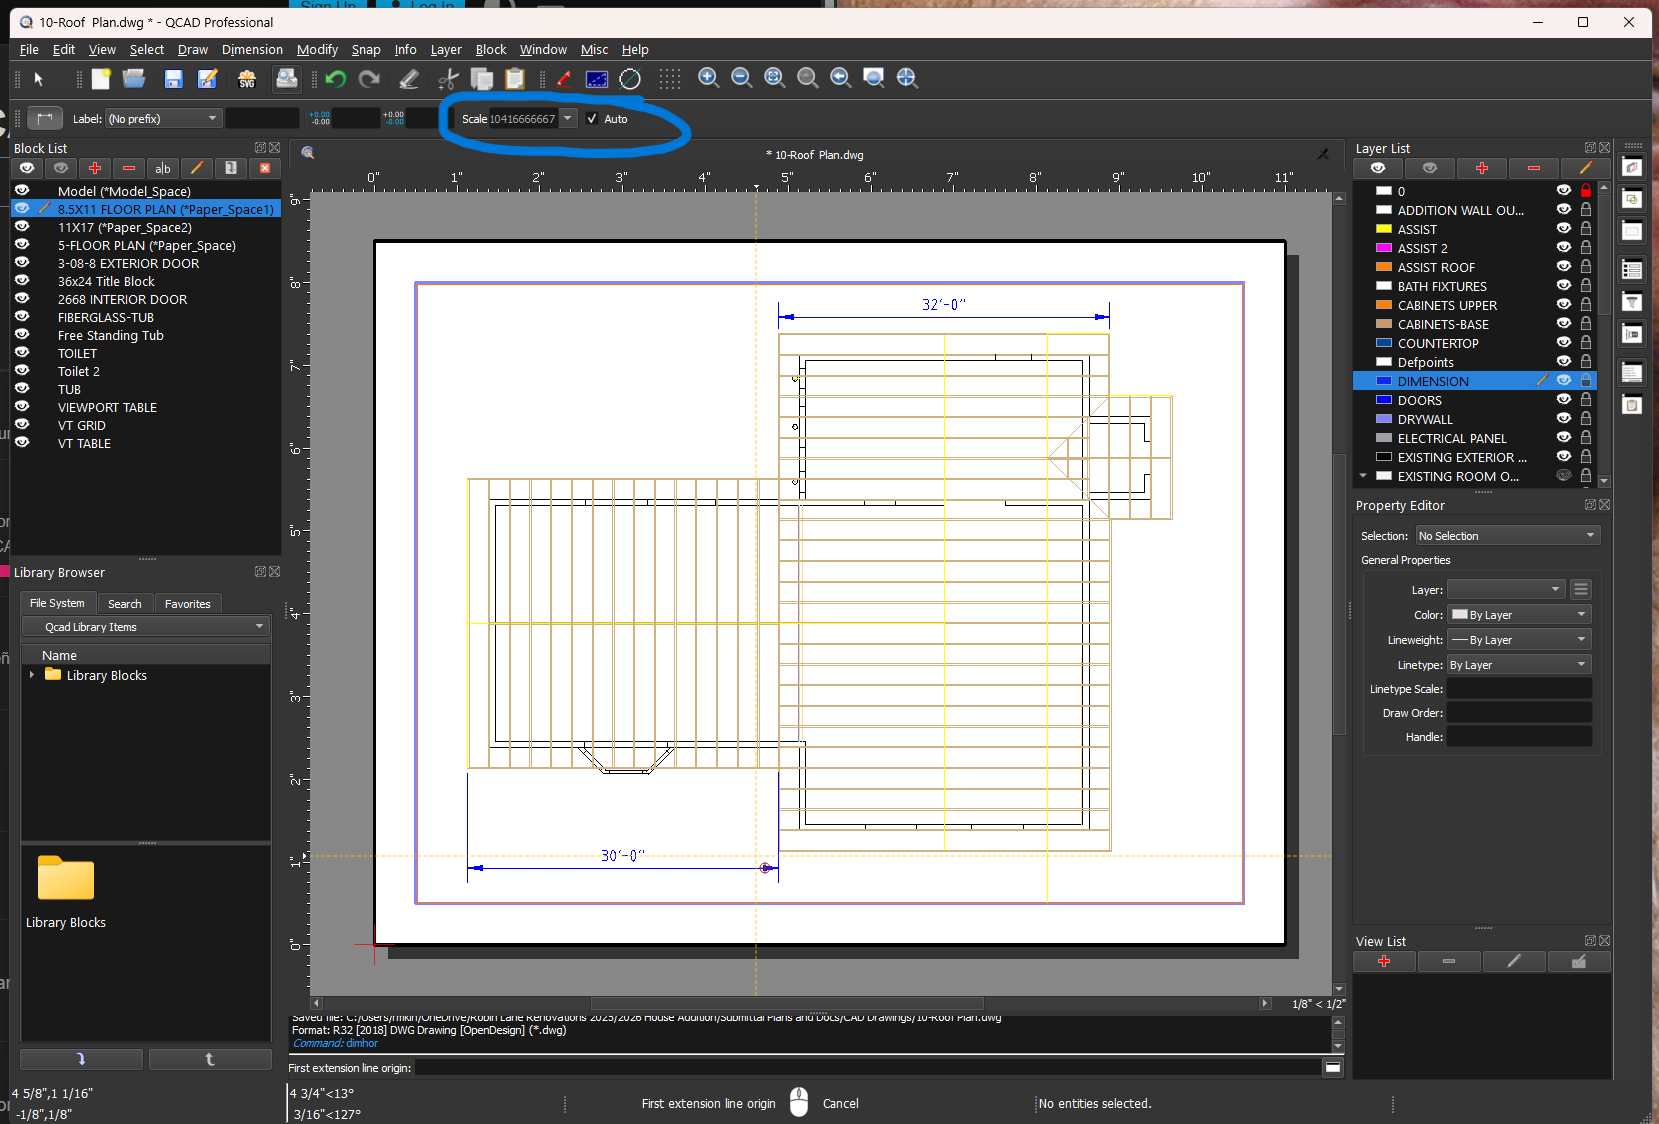Click the Open file folder icon
Screen dimensions: 1659x1124
click(x=134, y=79)
